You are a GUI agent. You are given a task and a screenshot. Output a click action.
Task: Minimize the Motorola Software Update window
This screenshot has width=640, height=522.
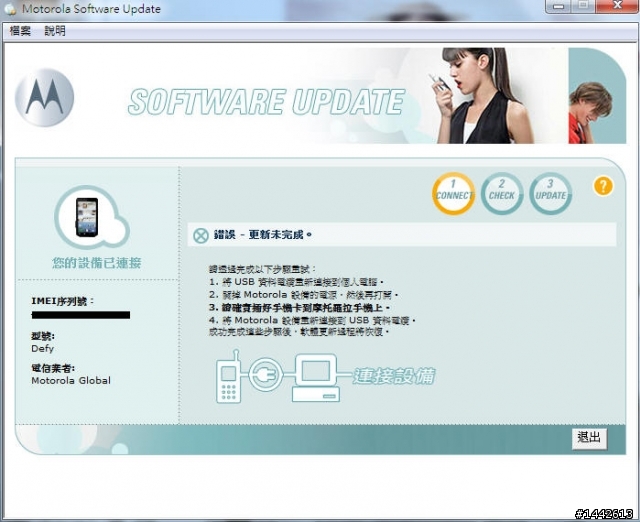560,6
